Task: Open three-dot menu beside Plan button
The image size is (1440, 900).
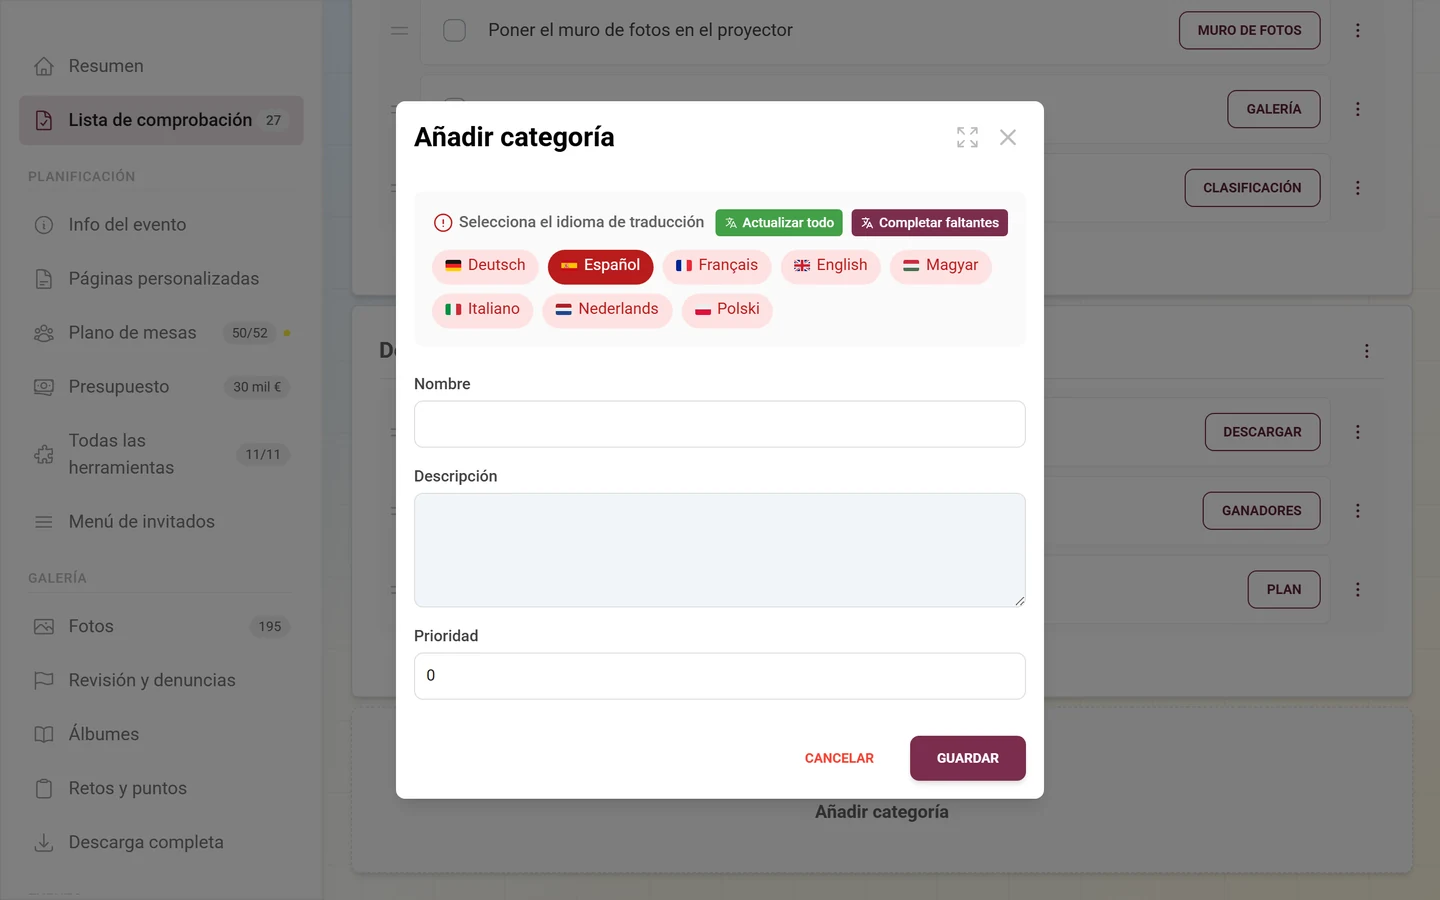Action: click(x=1357, y=590)
